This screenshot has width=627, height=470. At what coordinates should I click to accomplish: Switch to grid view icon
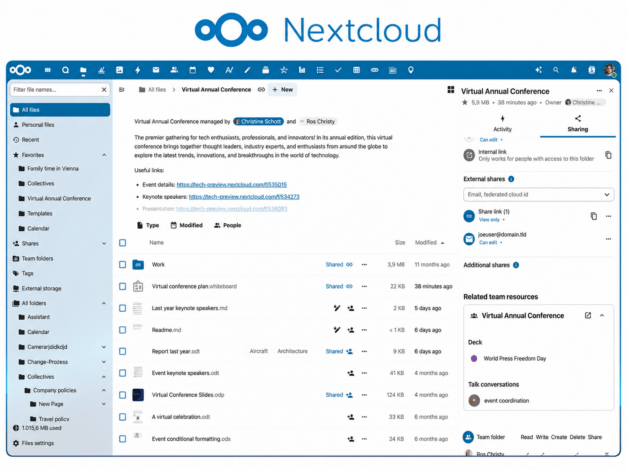(451, 90)
